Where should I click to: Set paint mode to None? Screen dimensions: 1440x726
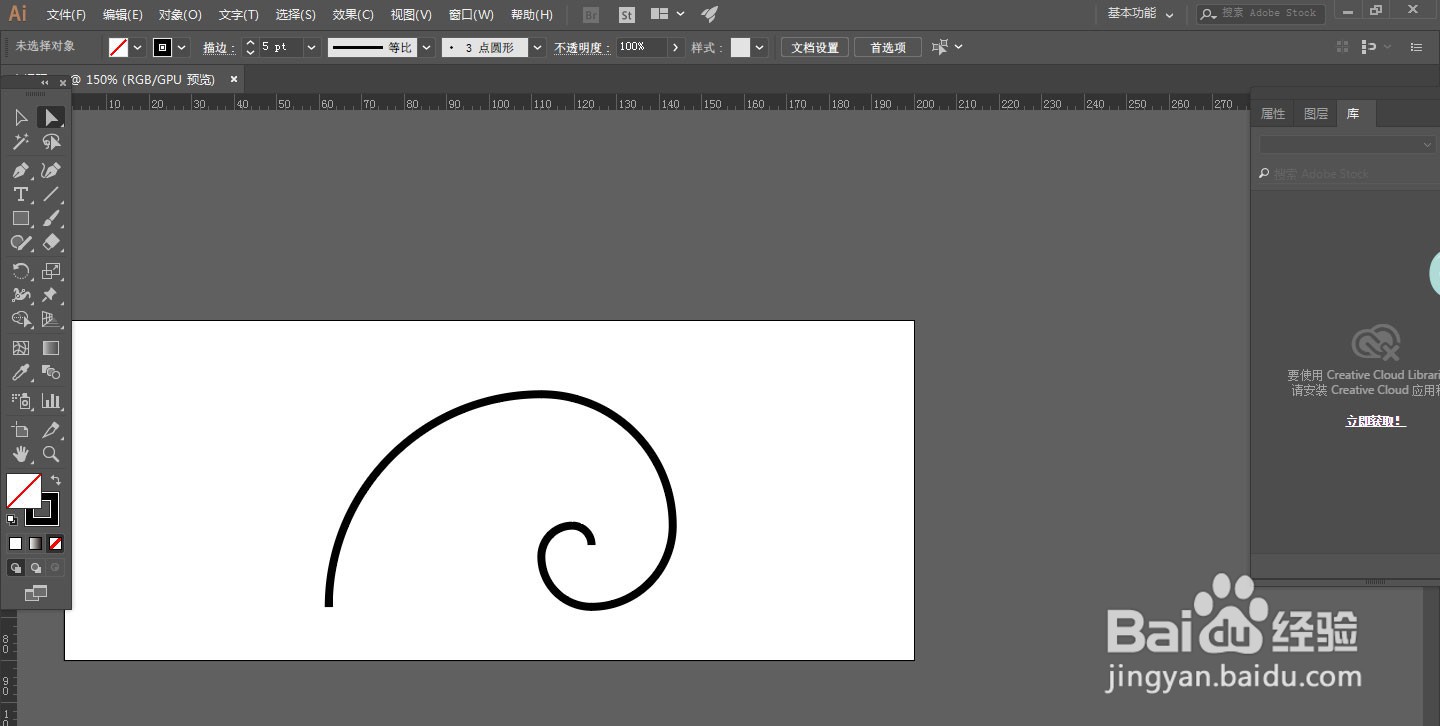[55, 544]
